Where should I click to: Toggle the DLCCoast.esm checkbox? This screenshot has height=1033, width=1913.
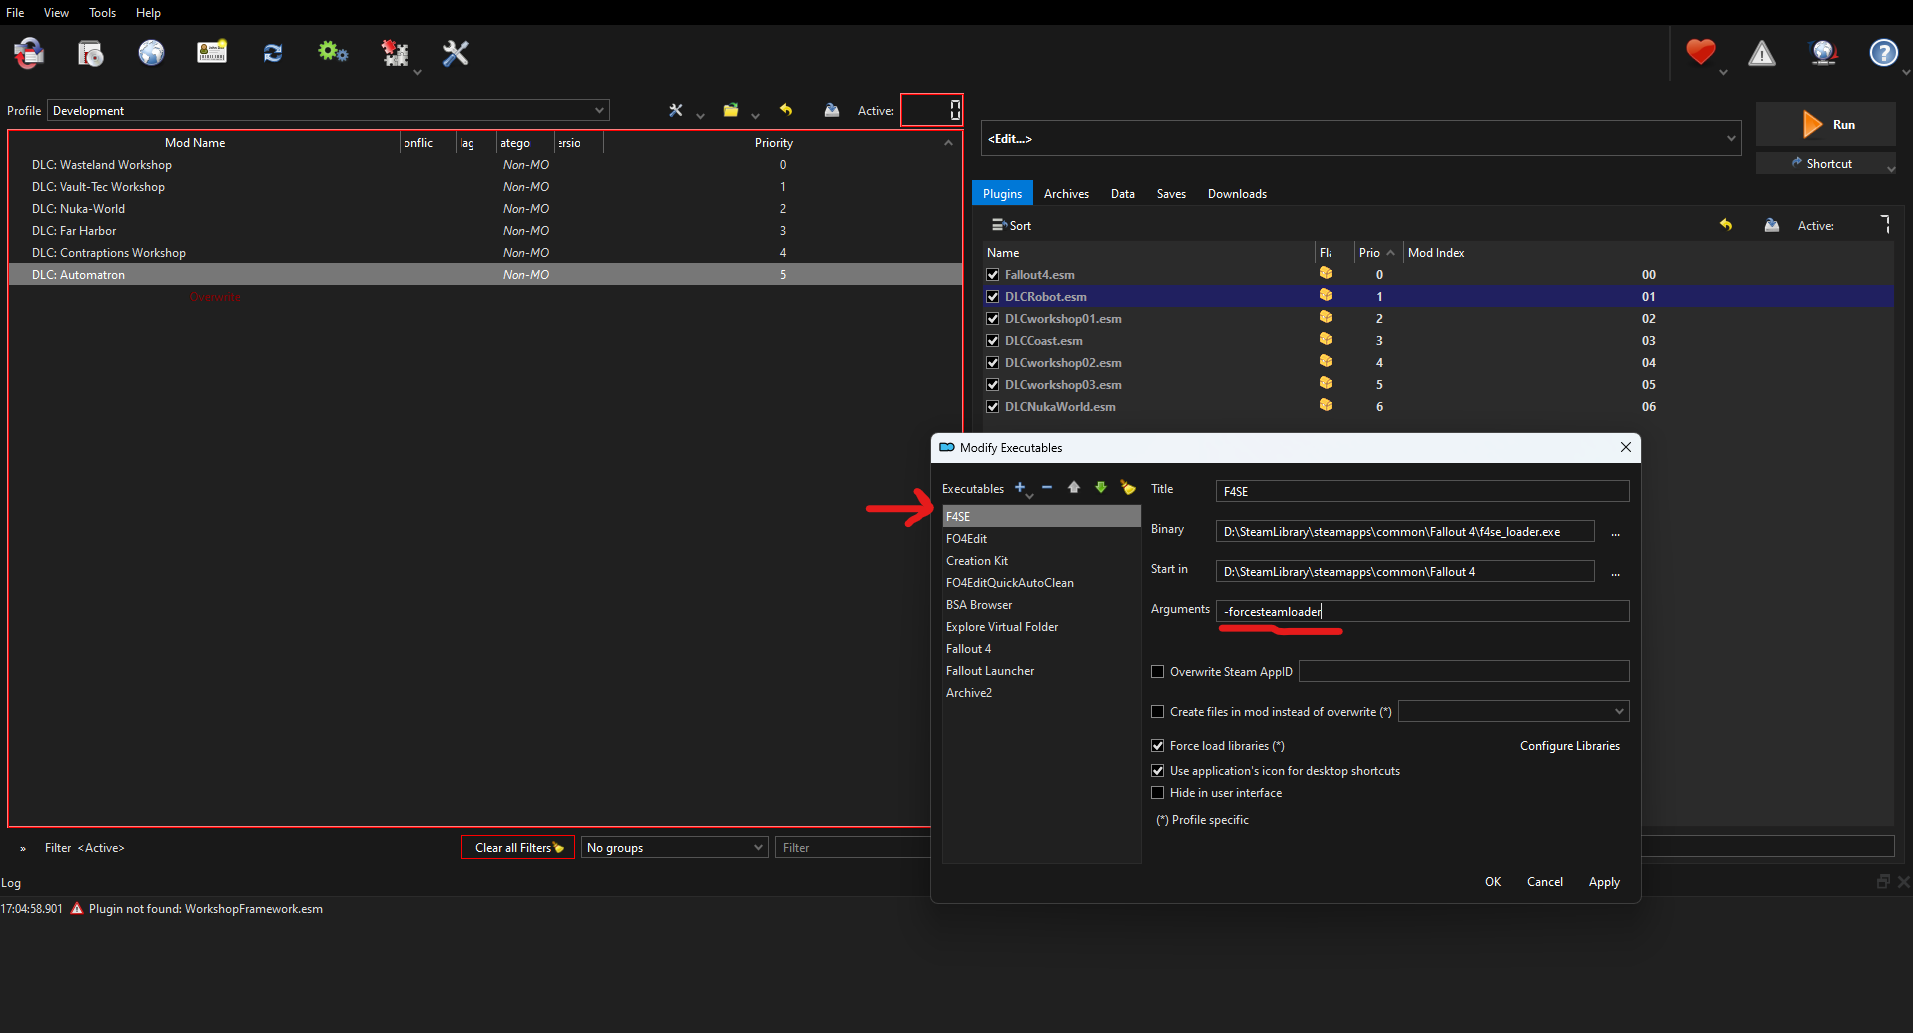[x=993, y=341]
